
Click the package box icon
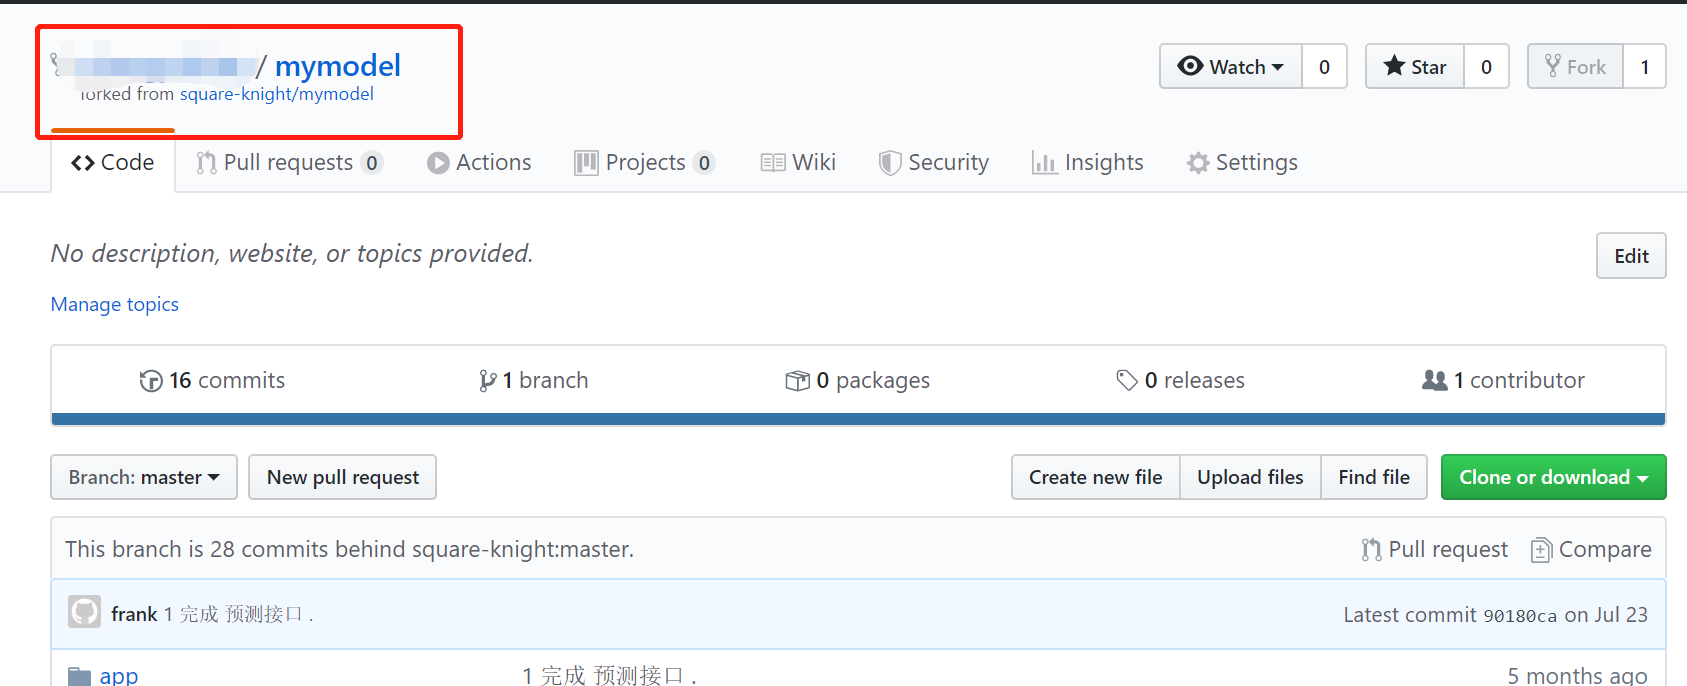(x=798, y=381)
